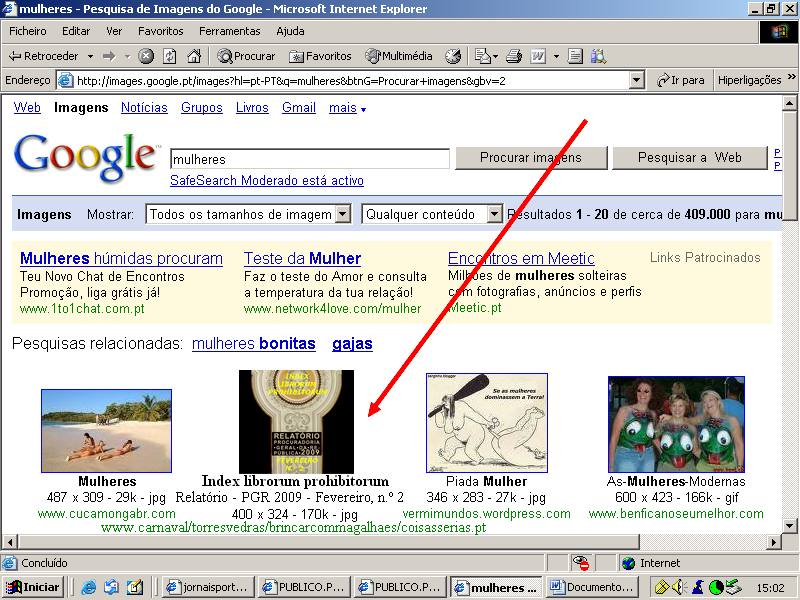Click the mail icon in the toolbar

482,56
